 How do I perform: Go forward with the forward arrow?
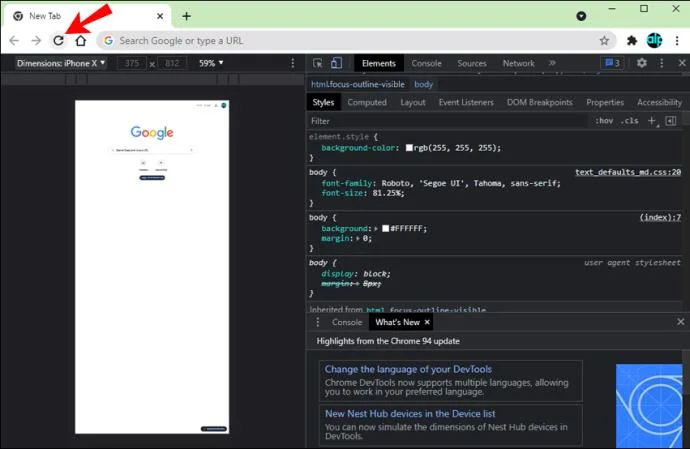[x=36, y=40]
